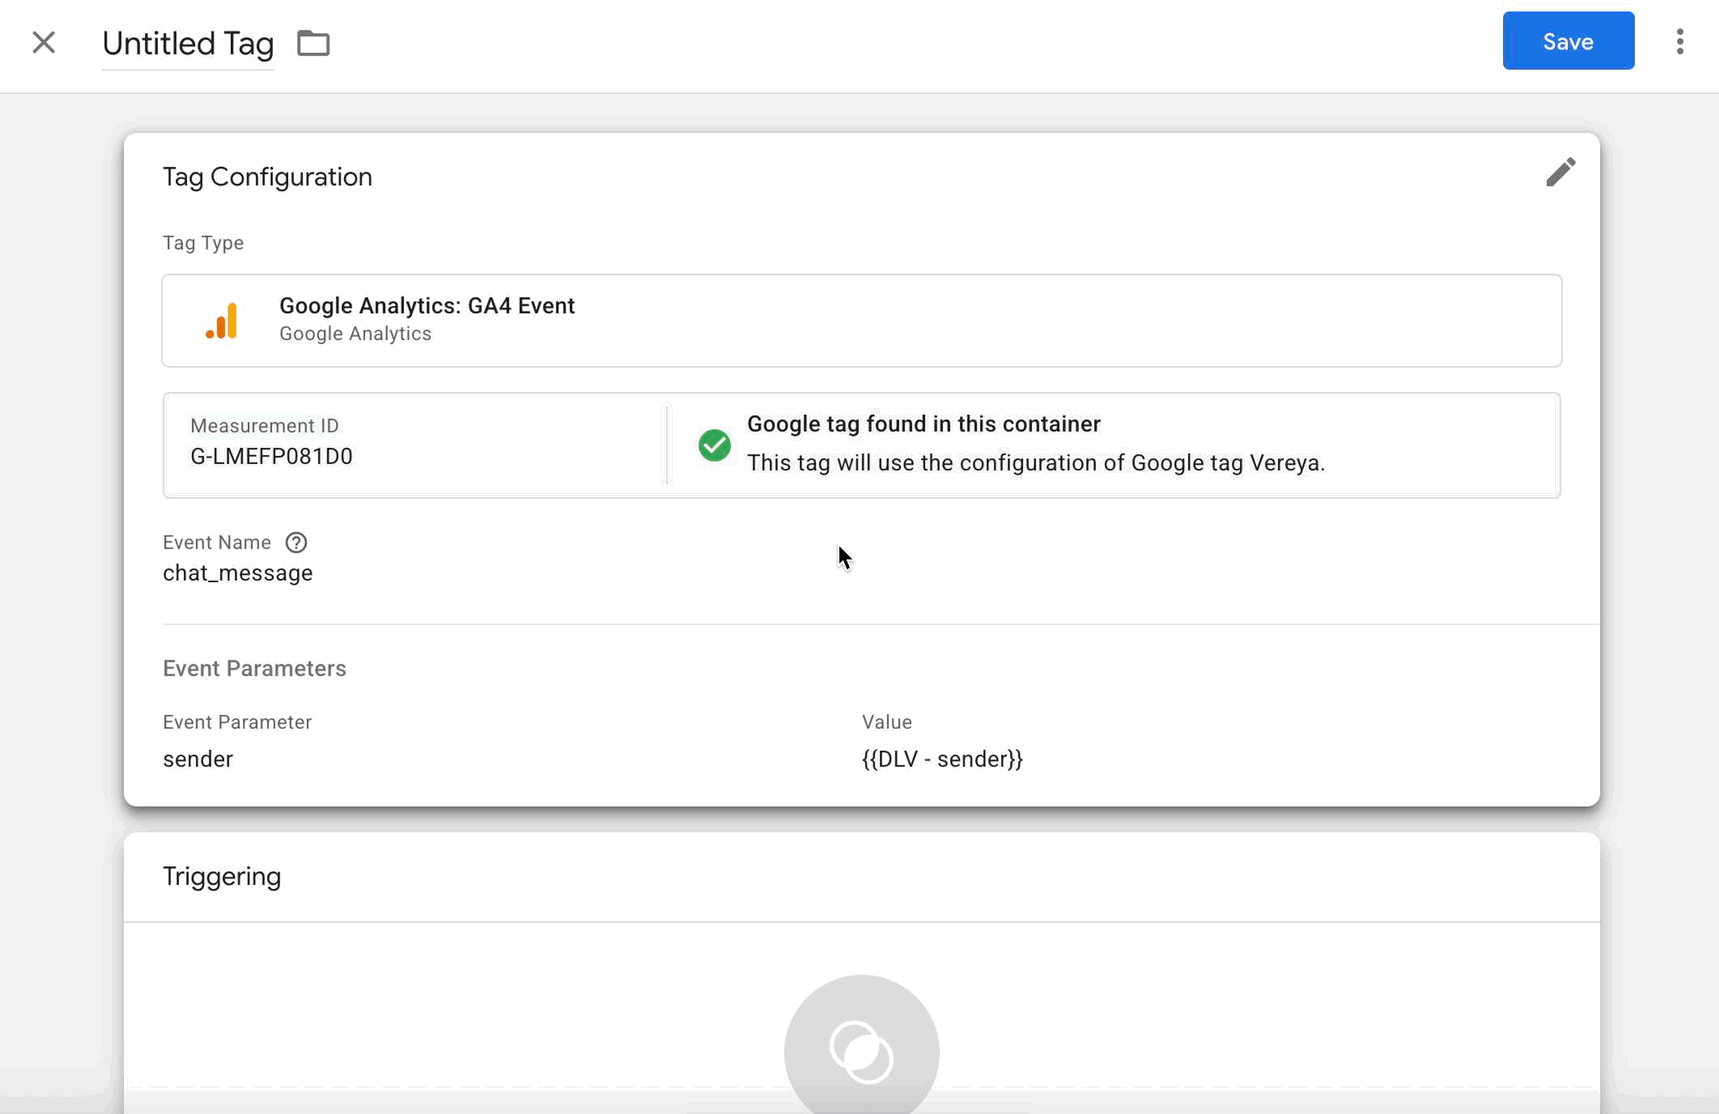Click the {{DLV - sender}} value
Image resolution: width=1719 pixels, height=1114 pixels.
[x=941, y=759]
